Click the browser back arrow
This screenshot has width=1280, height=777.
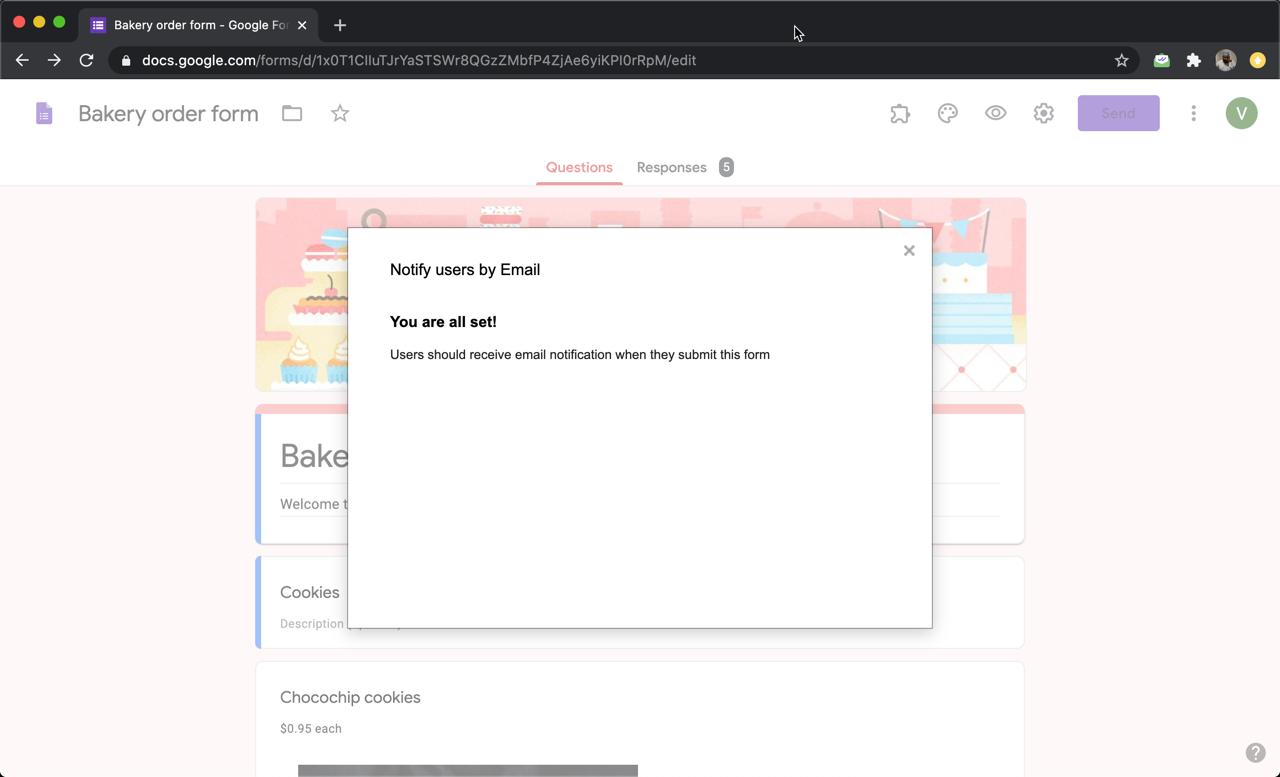pos(22,60)
